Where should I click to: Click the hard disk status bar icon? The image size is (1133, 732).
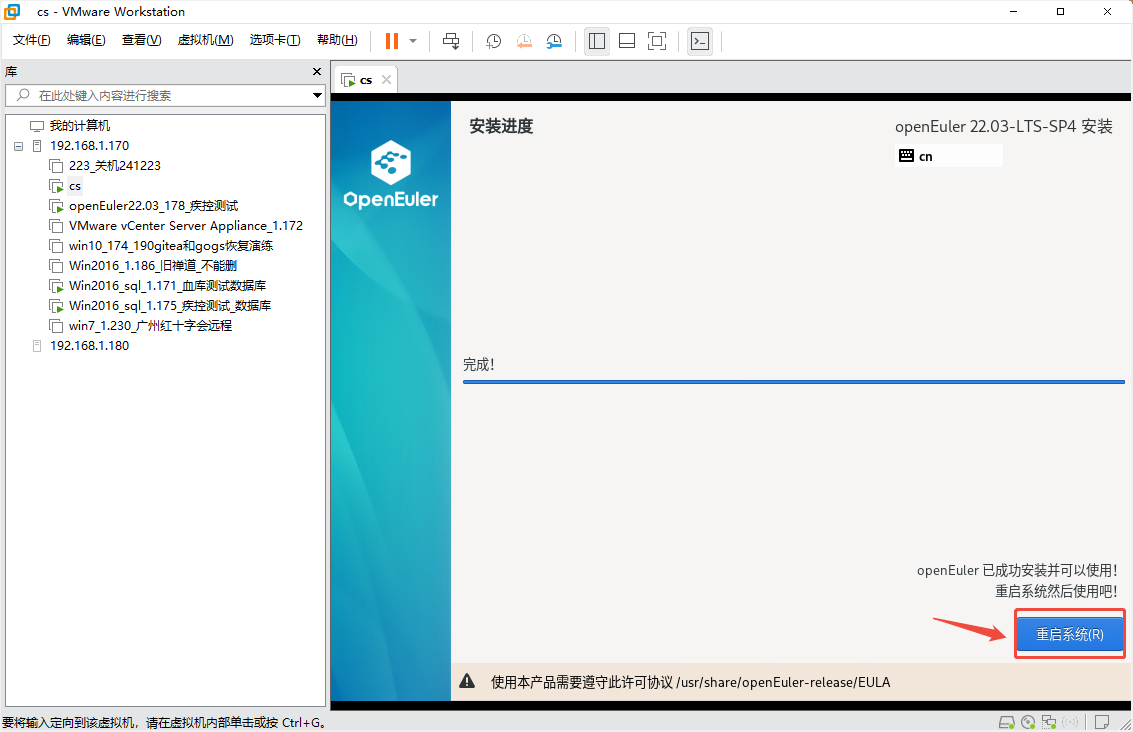1007,722
